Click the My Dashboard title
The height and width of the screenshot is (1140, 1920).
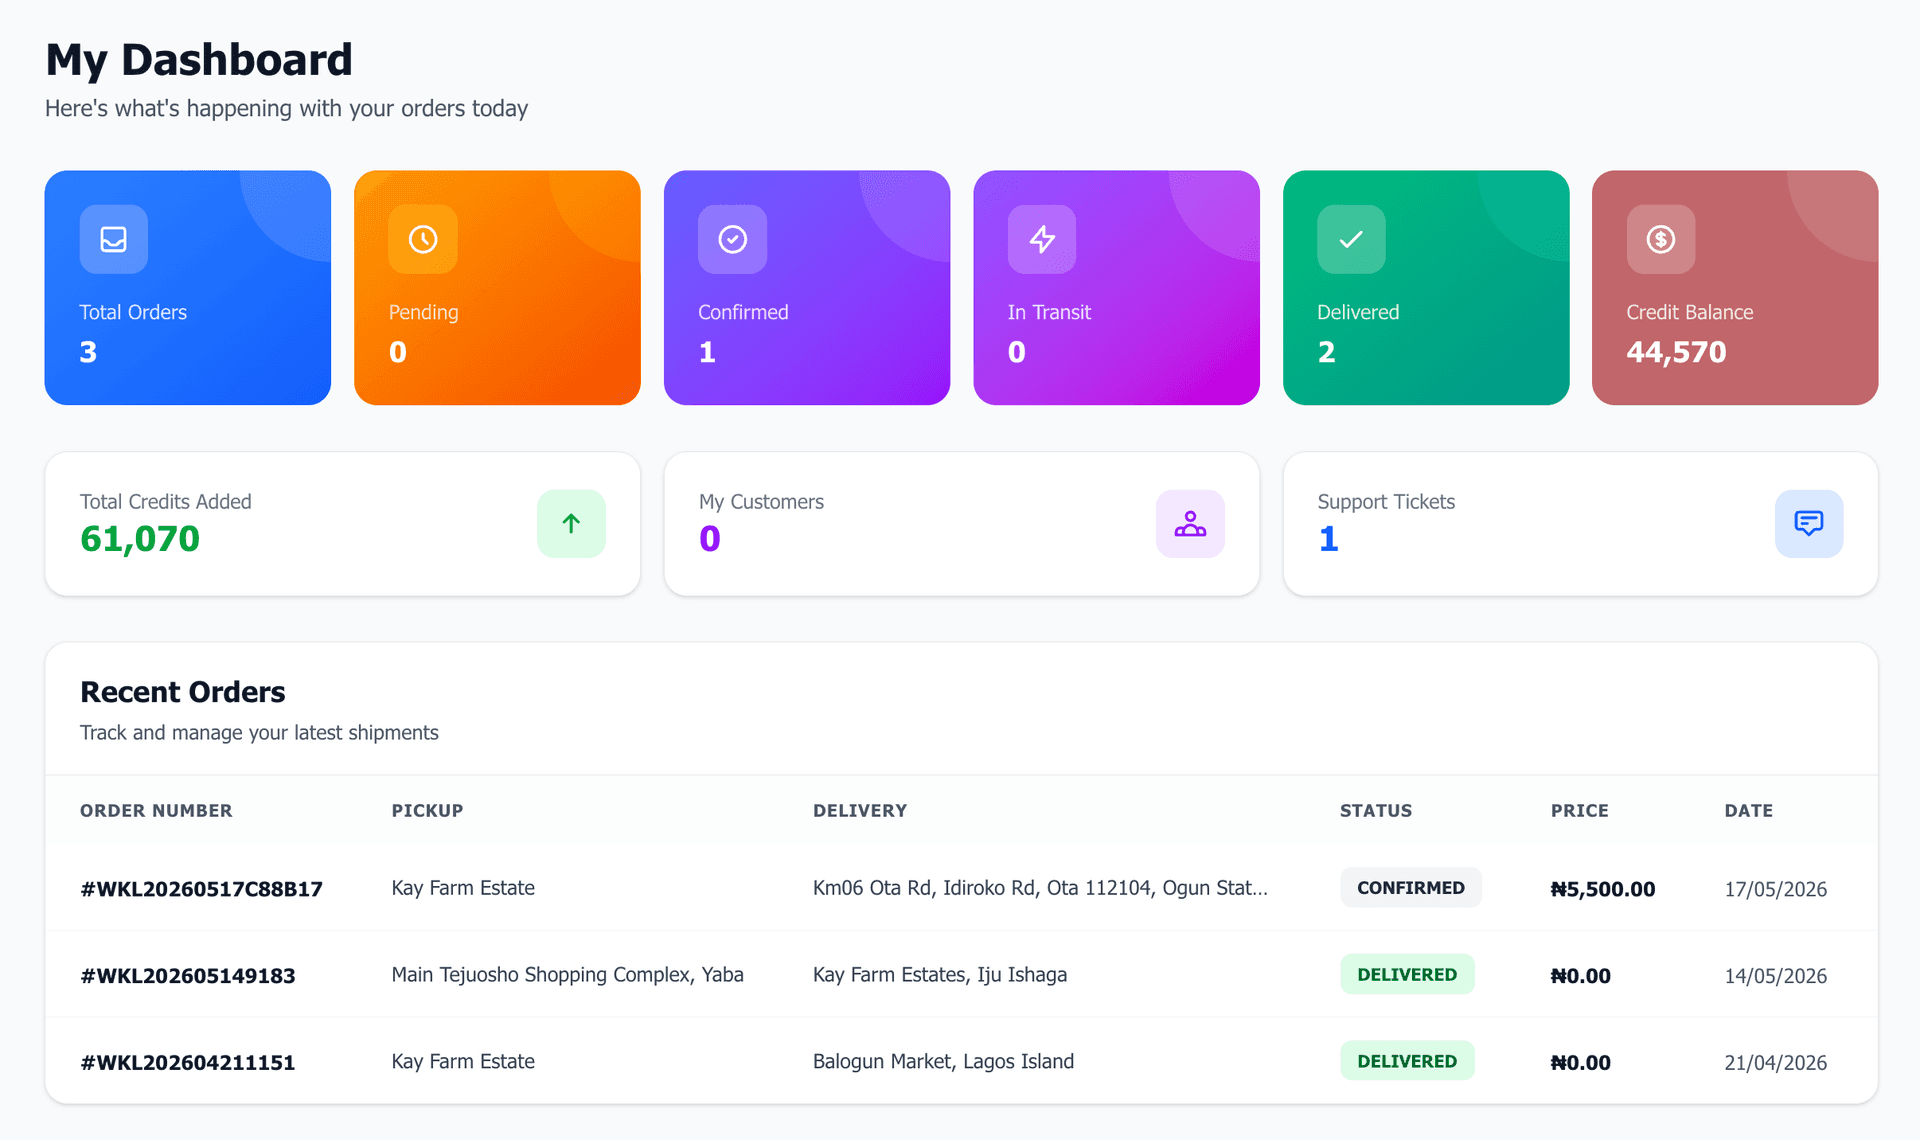[199, 60]
